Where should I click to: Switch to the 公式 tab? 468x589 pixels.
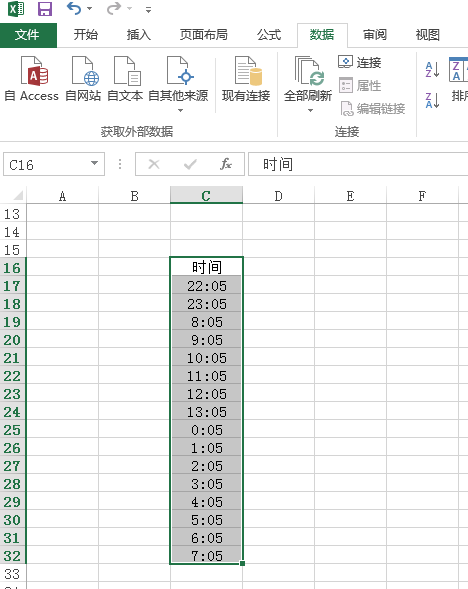click(269, 35)
